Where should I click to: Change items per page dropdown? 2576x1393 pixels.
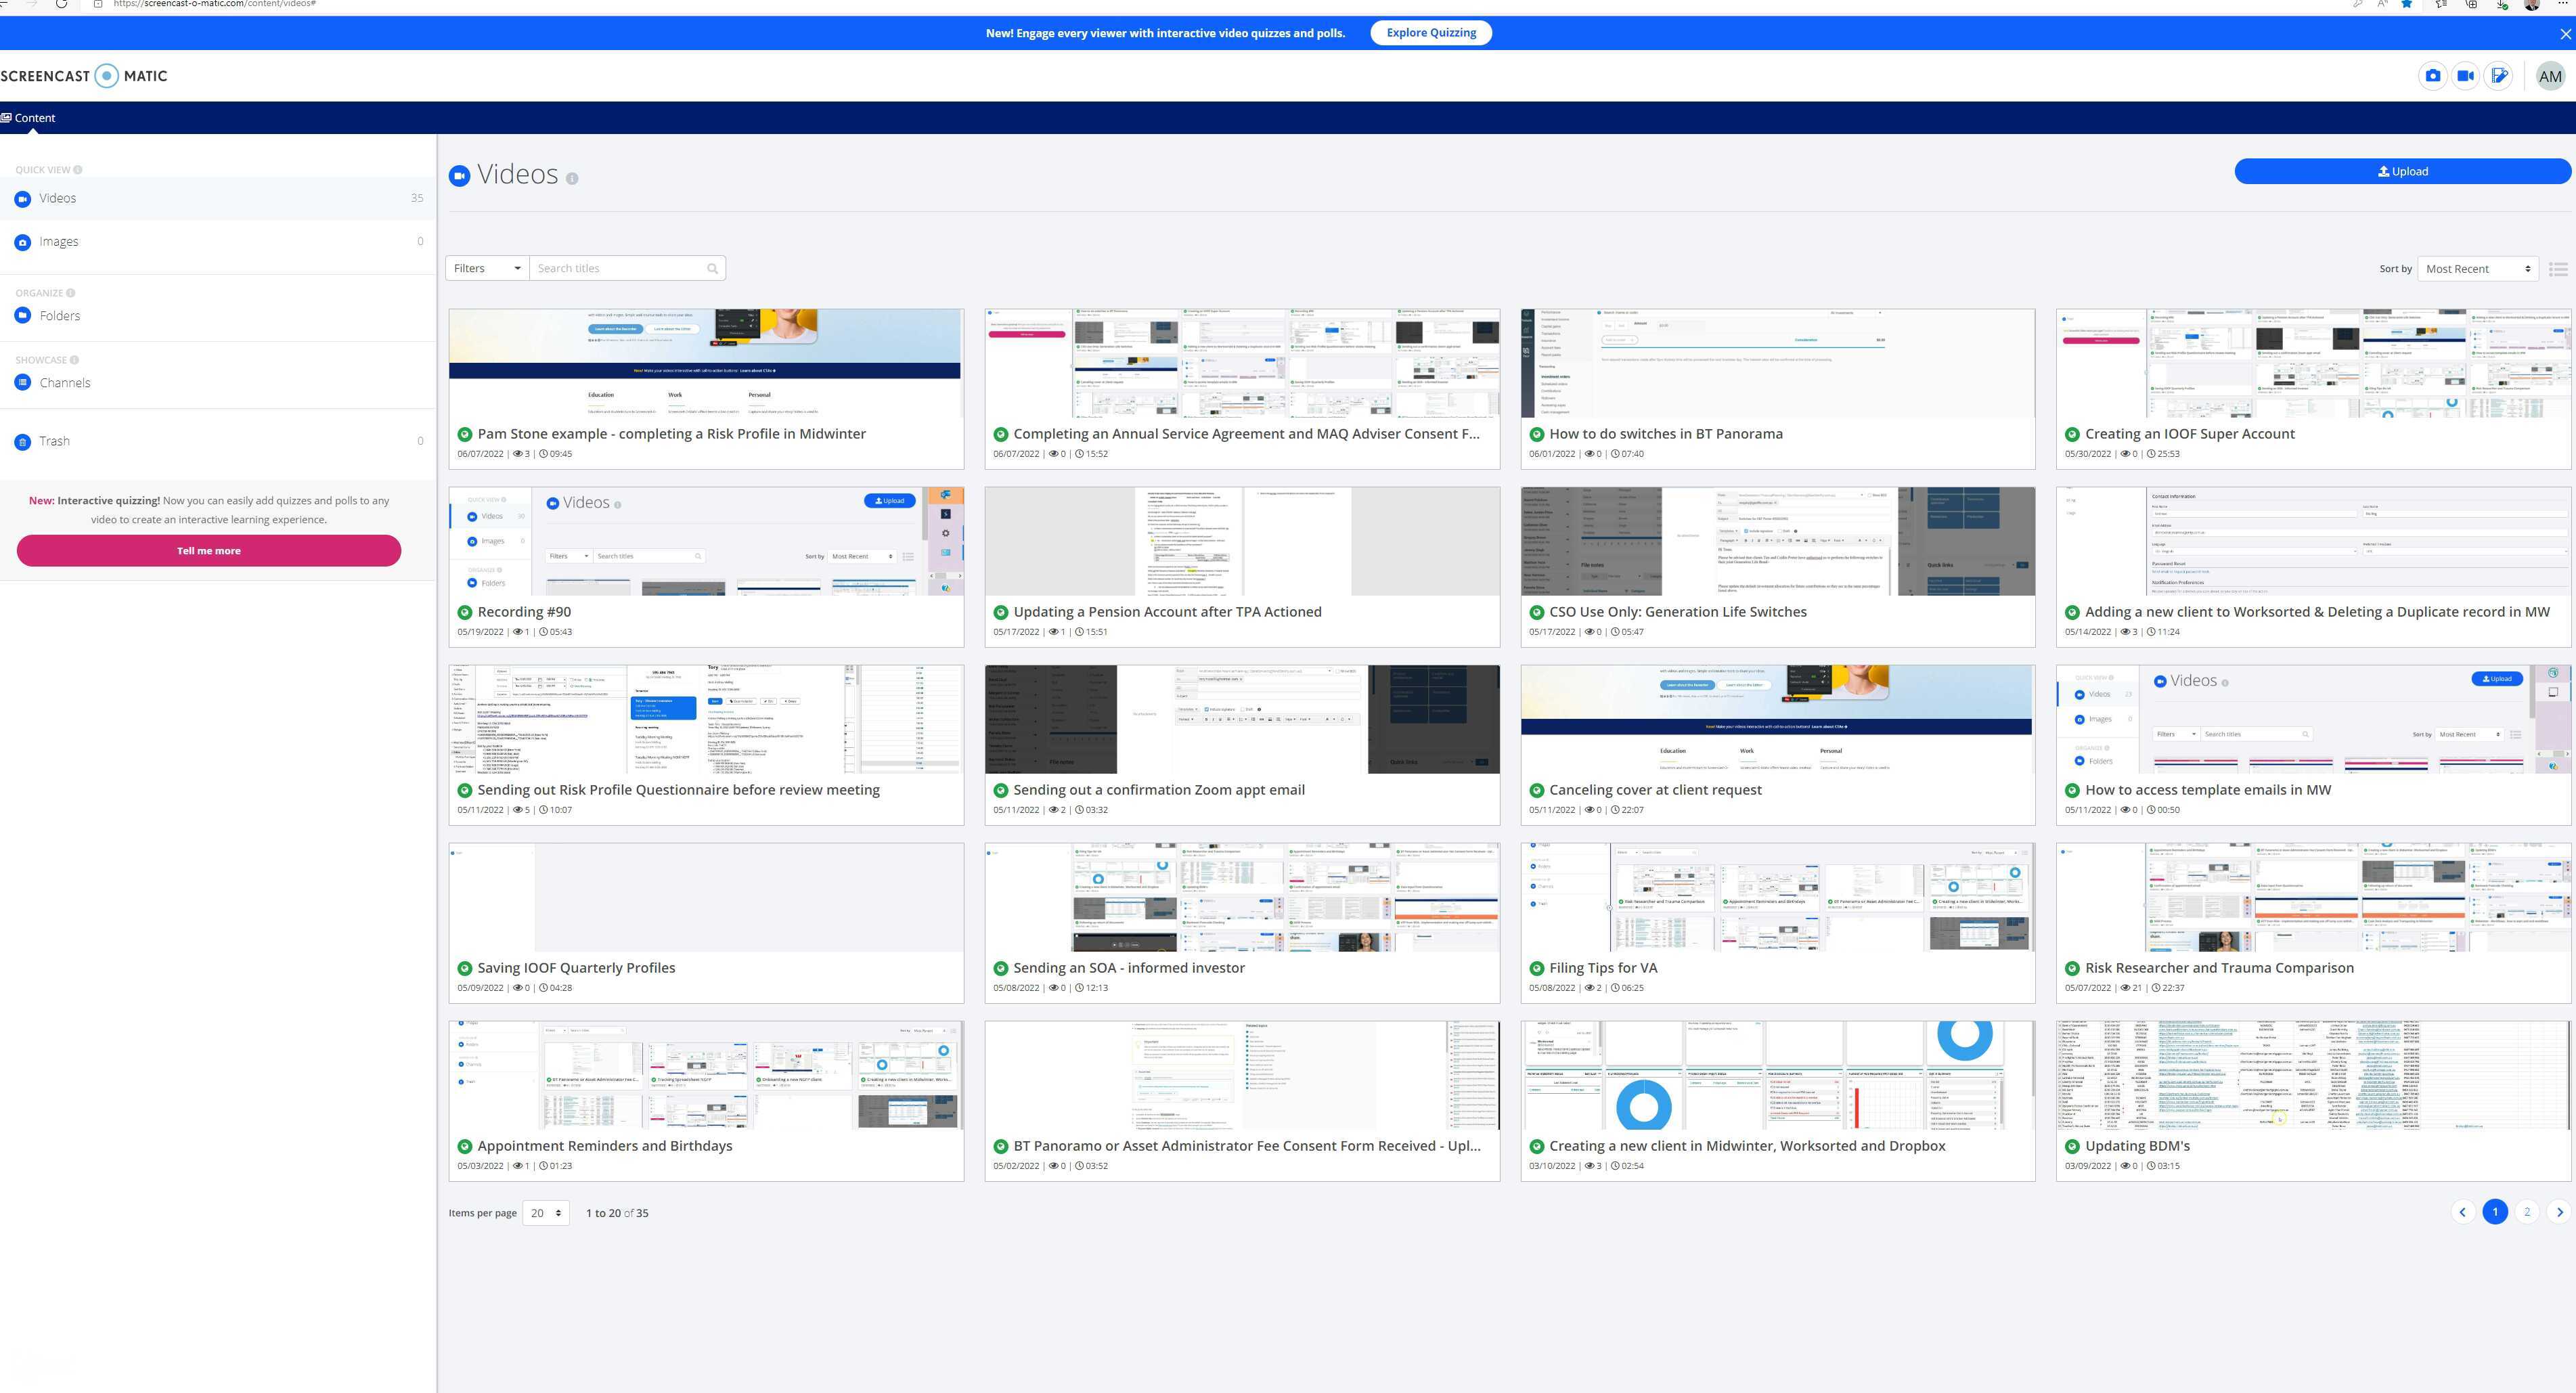click(545, 1213)
